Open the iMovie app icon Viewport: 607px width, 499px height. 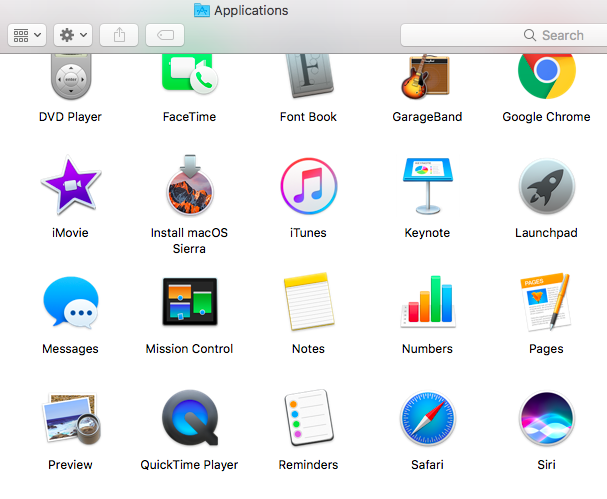(70, 189)
